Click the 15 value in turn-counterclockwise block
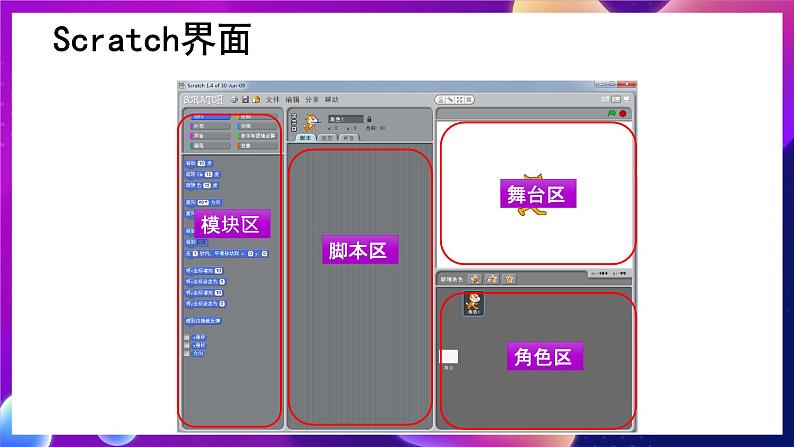 (207, 186)
